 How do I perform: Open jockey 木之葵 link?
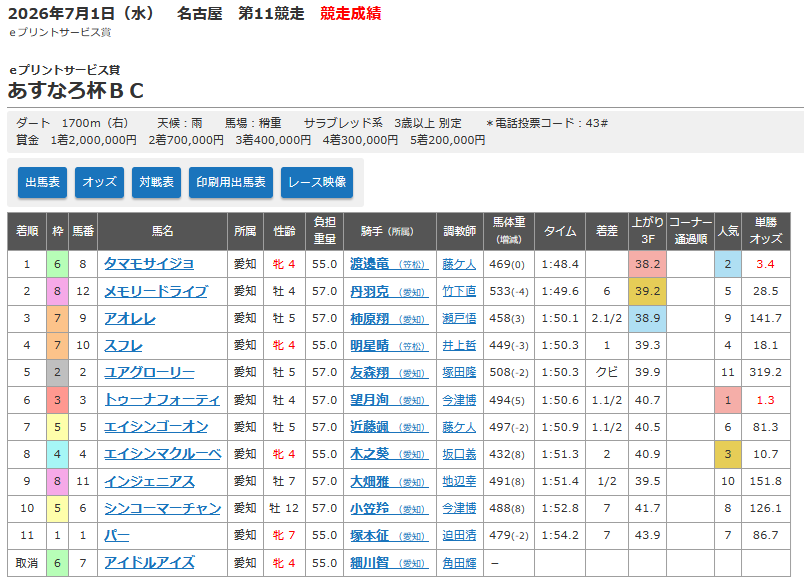pyautogui.click(x=389, y=454)
